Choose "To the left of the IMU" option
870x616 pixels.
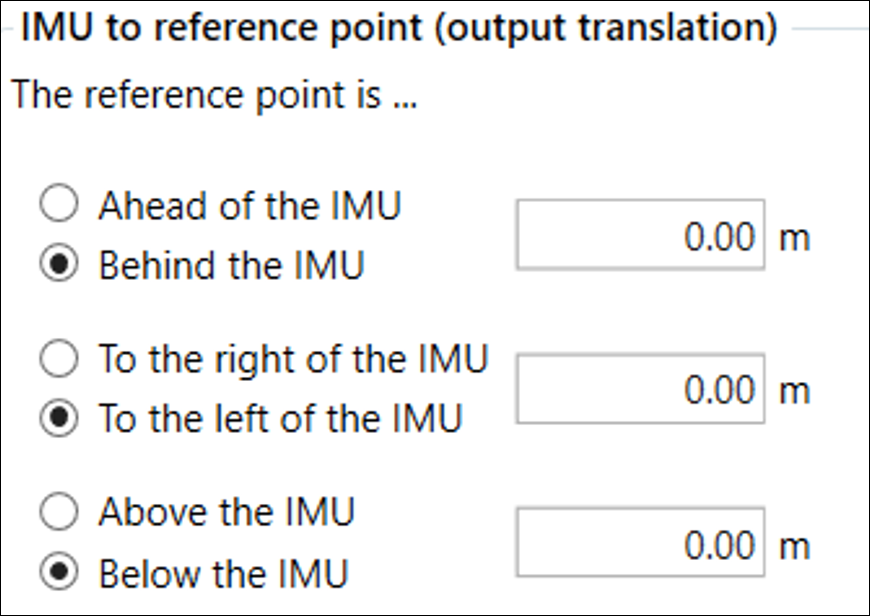pyautogui.click(x=60, y=417)
